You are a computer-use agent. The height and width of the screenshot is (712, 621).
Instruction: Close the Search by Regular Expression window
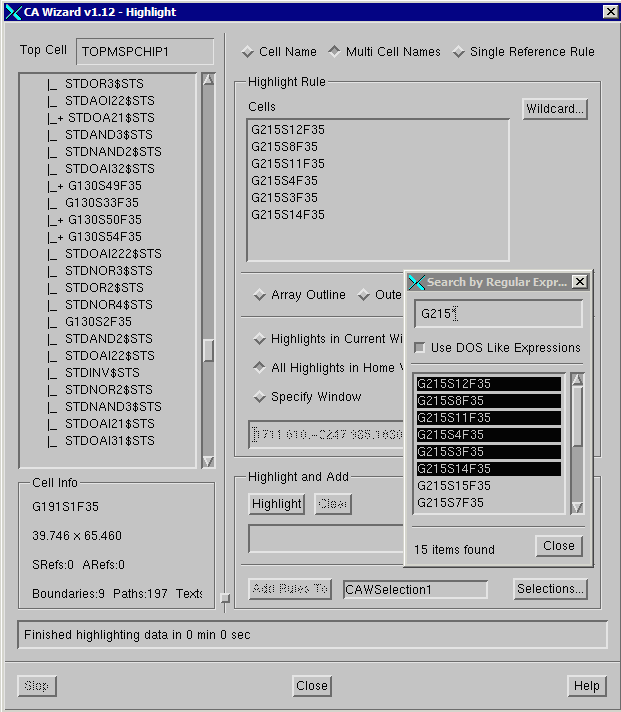coord(580,282)
